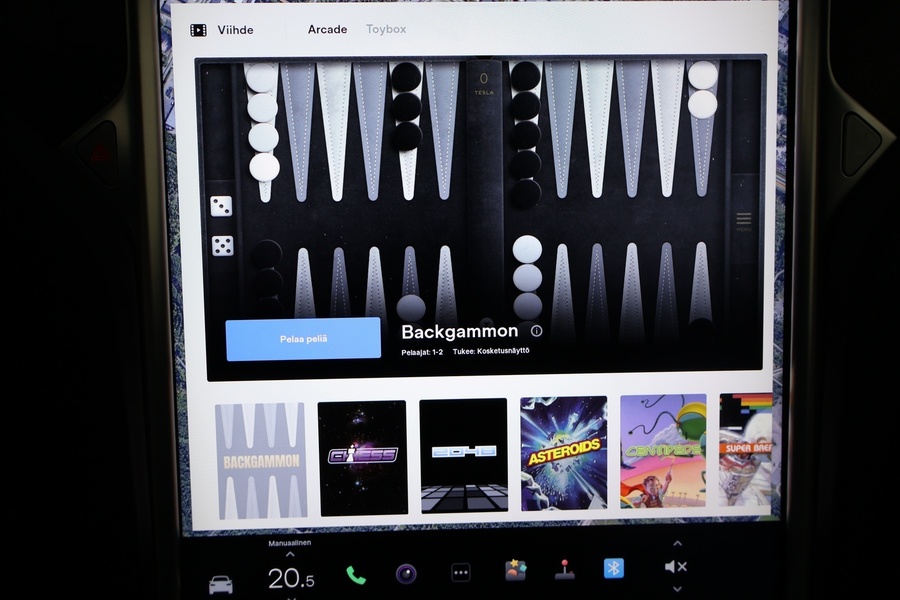Switch to the Arcade tab

(327, 29)
